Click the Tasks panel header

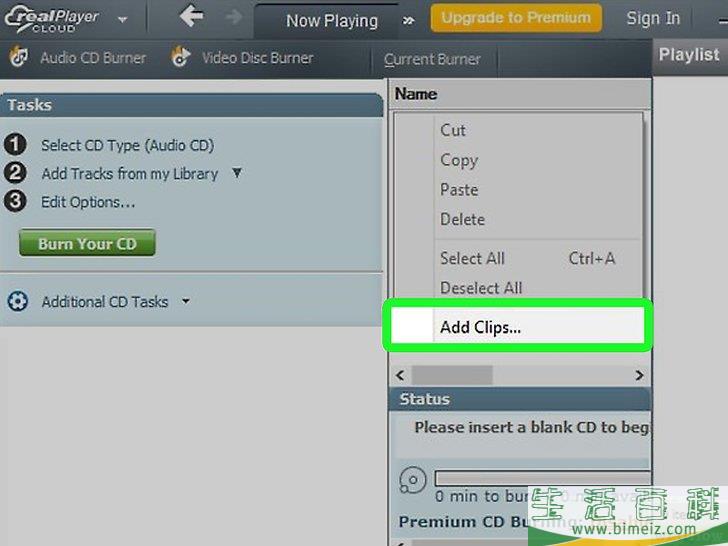[191, 105]
